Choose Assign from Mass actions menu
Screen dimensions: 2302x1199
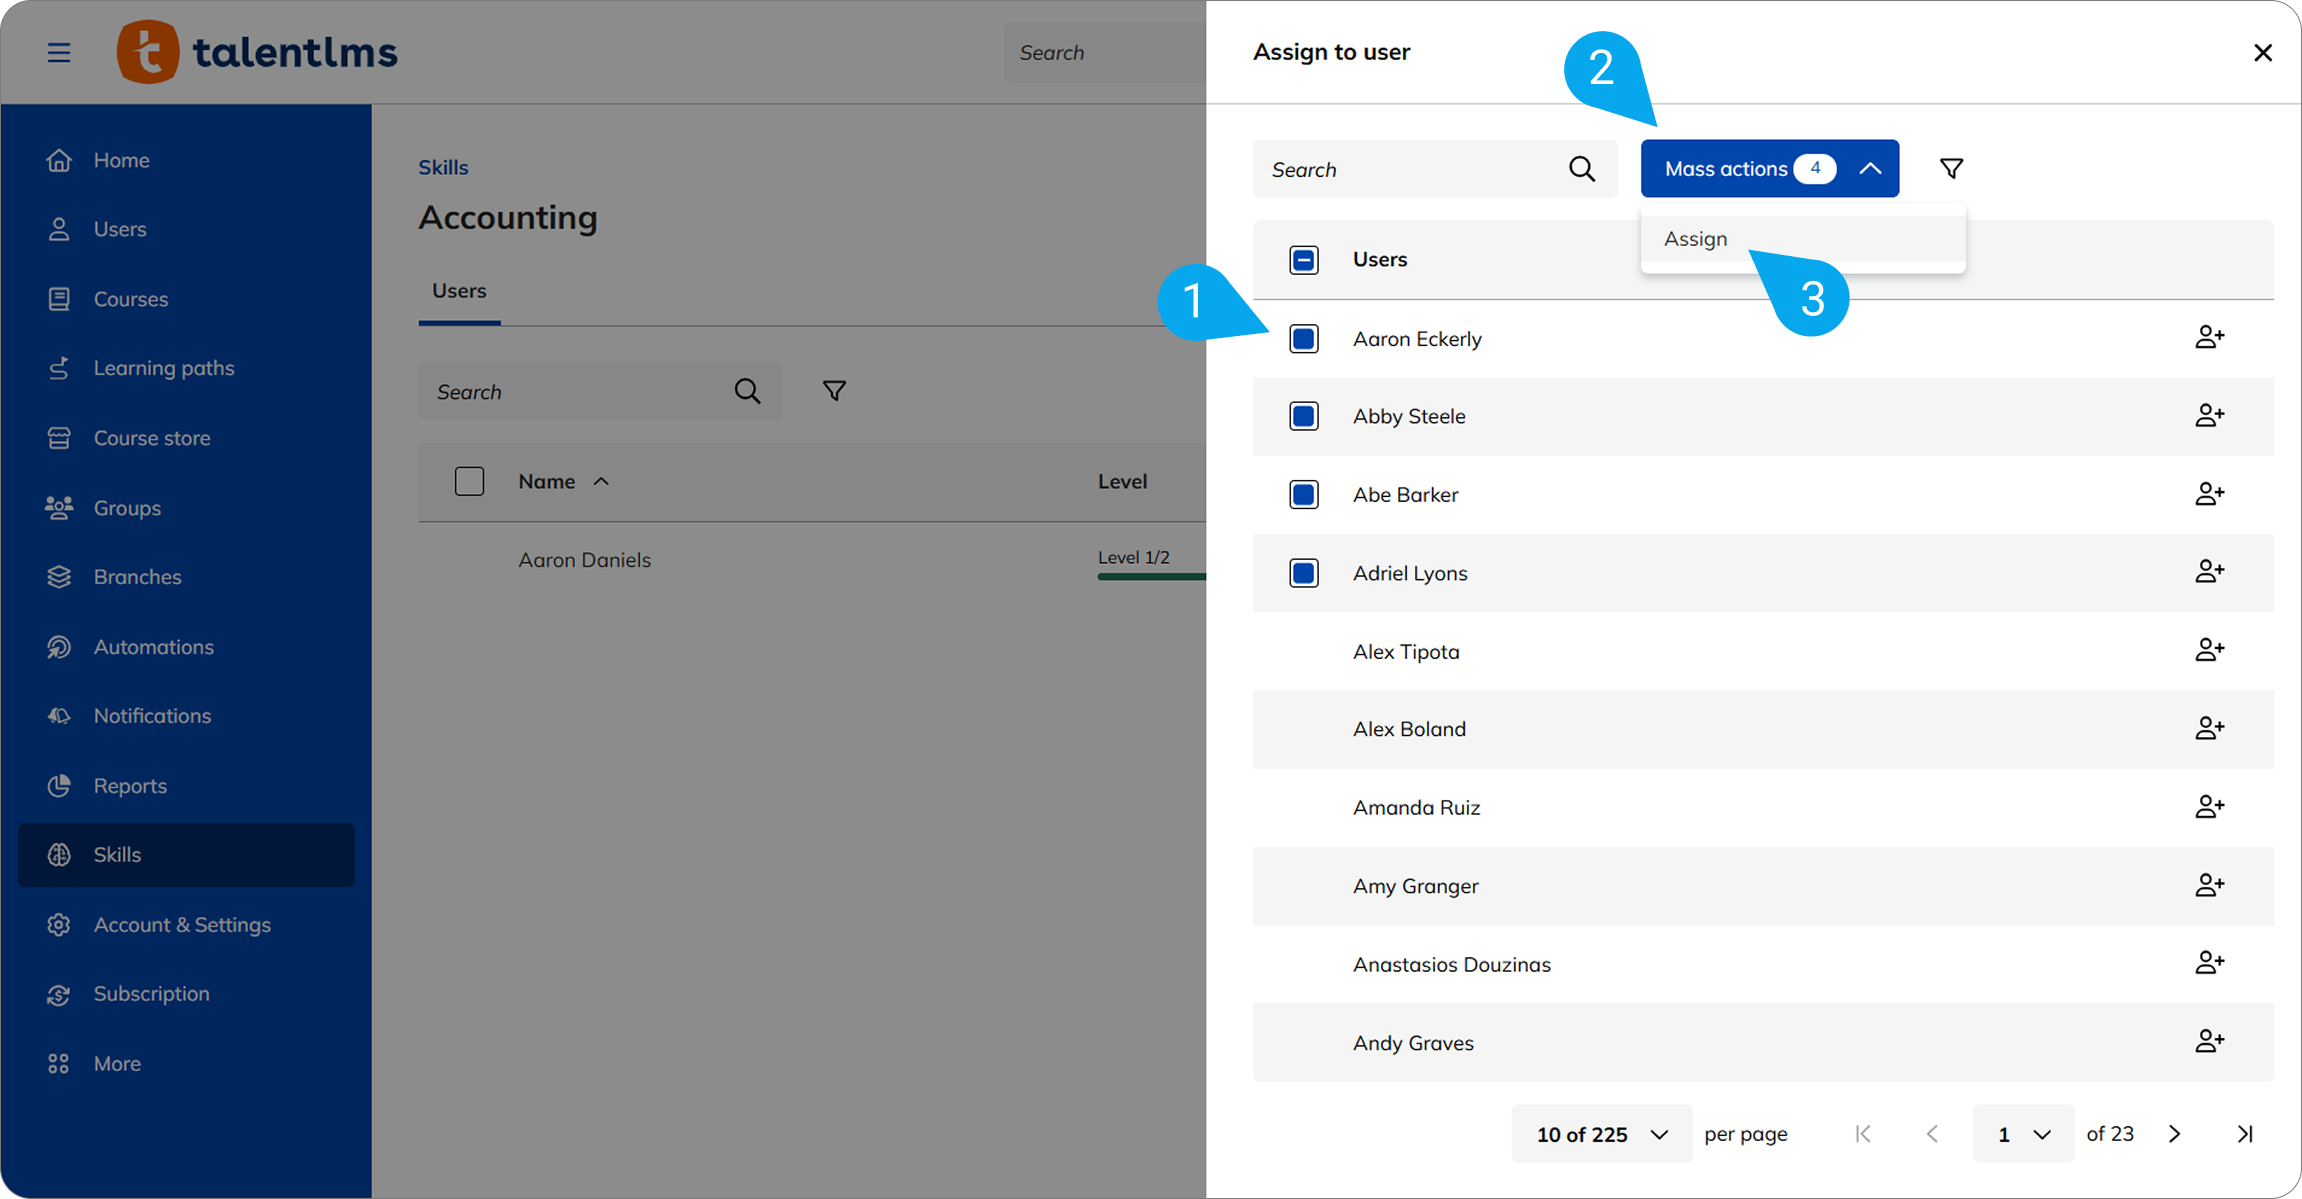click(1696, 239)
